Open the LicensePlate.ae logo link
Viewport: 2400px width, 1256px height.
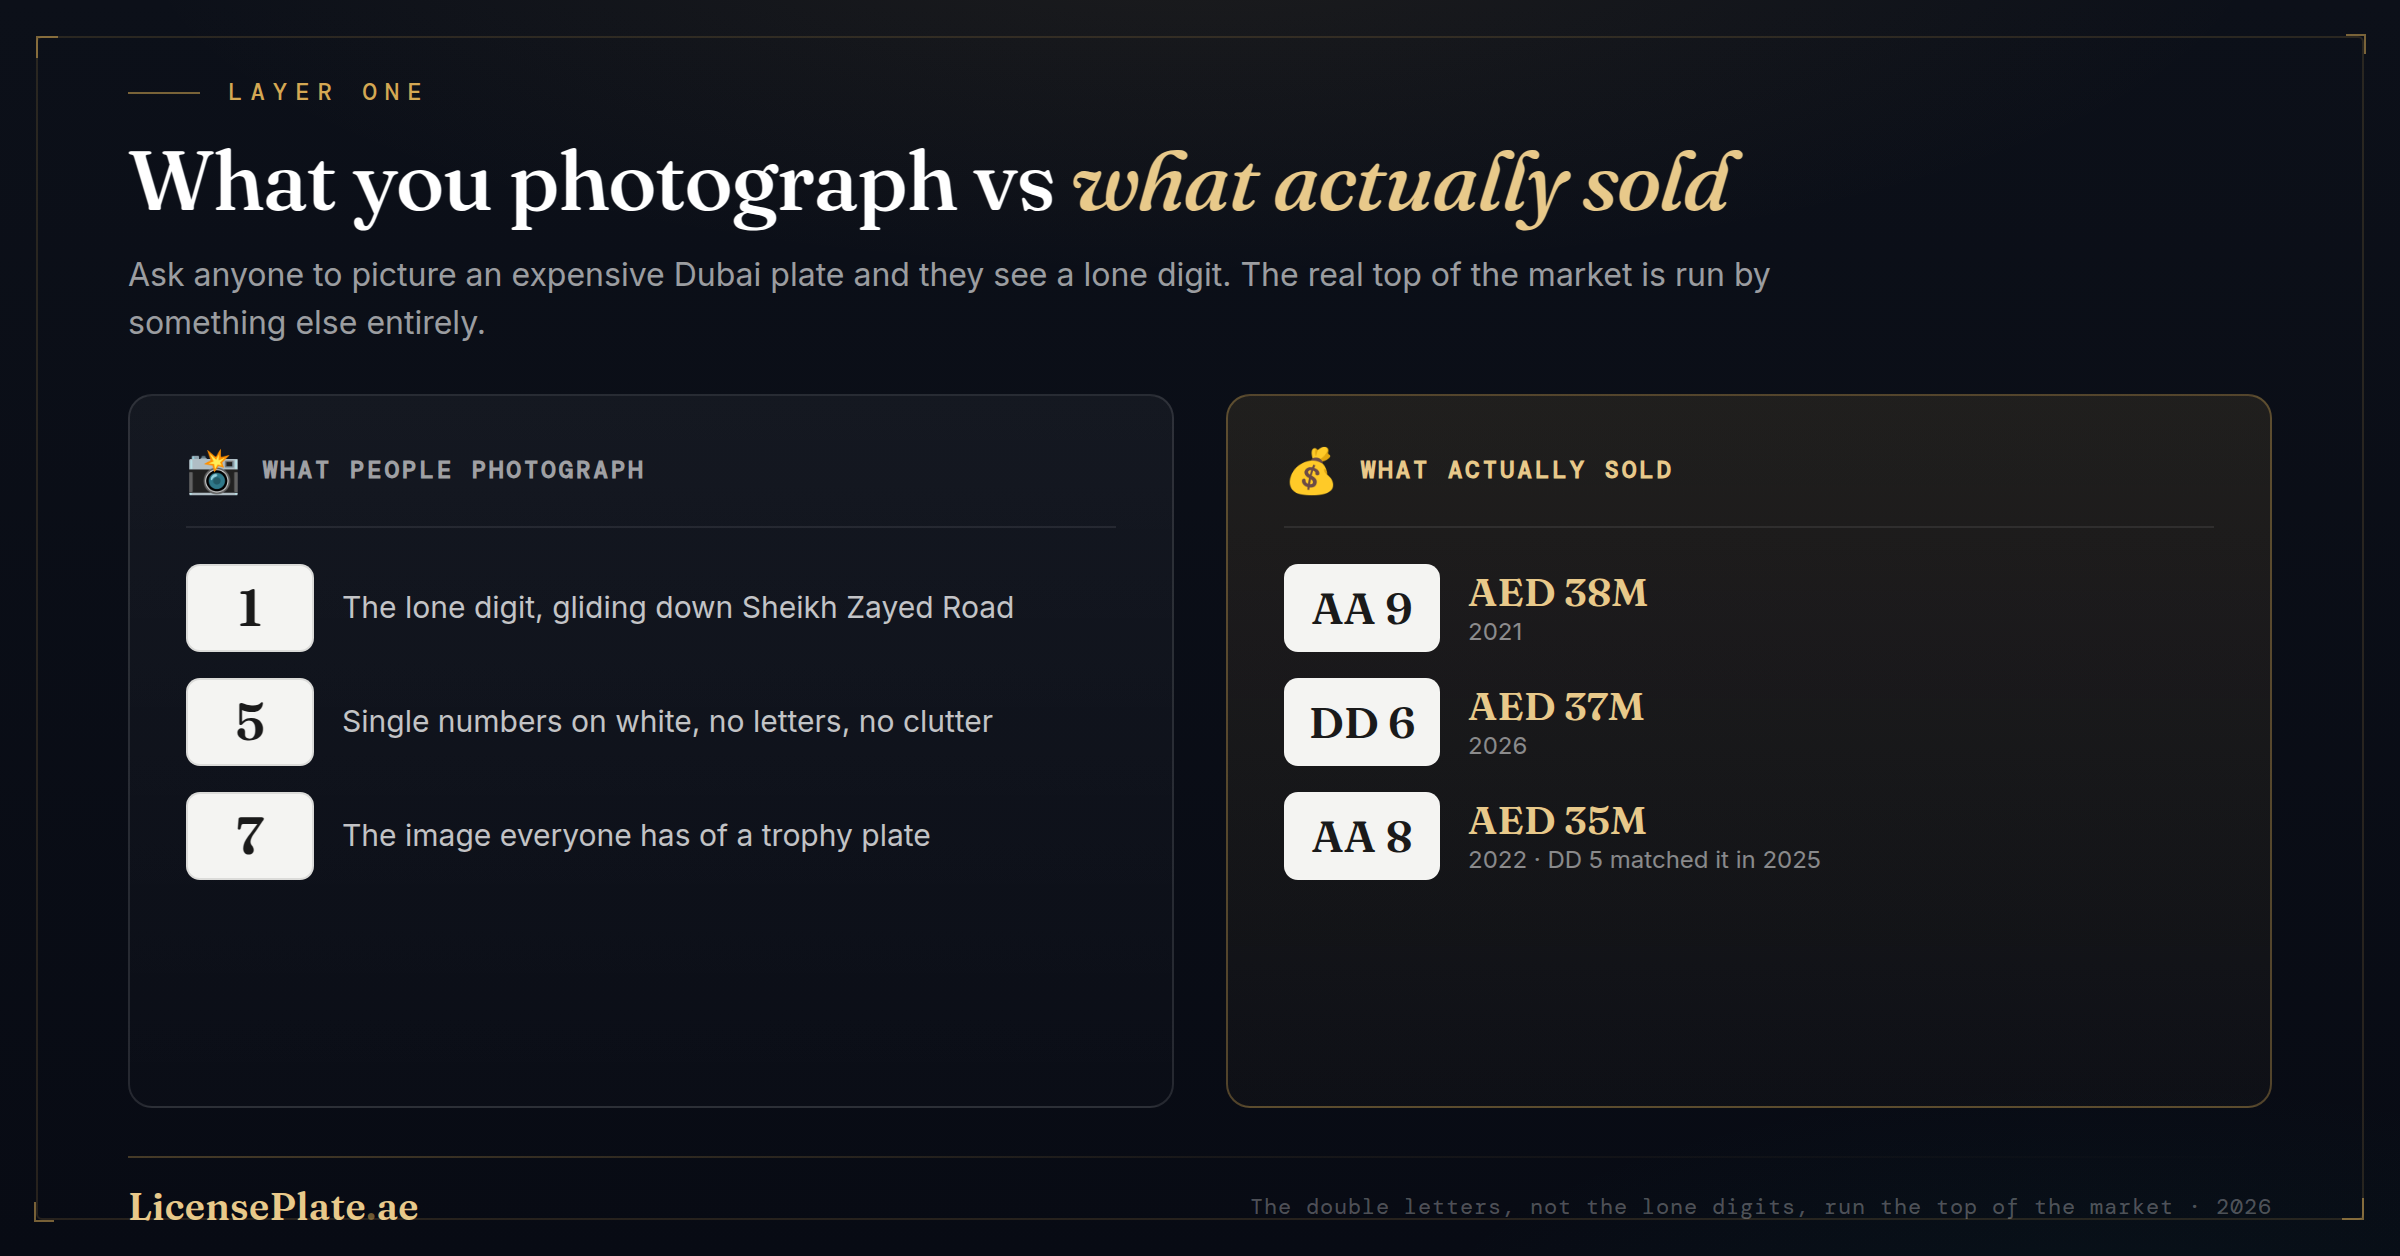pyautogui.click(x=273, y=1206)
